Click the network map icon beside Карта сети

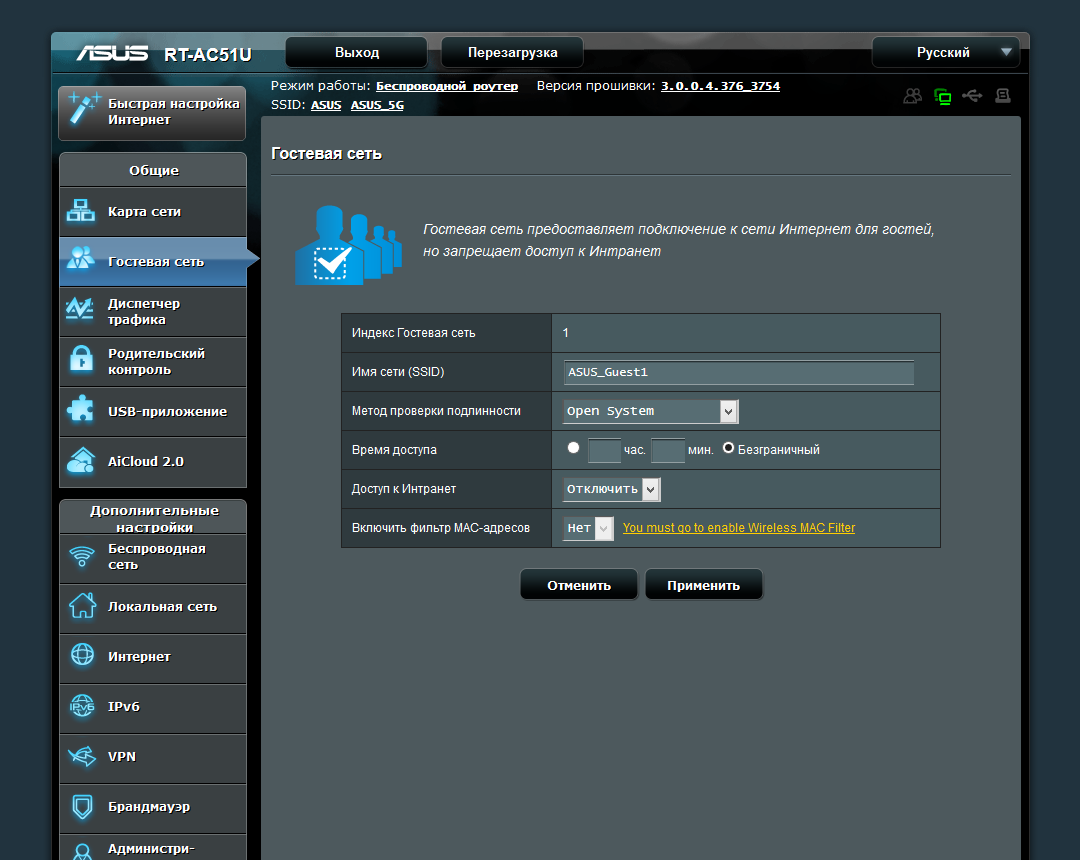81,211
